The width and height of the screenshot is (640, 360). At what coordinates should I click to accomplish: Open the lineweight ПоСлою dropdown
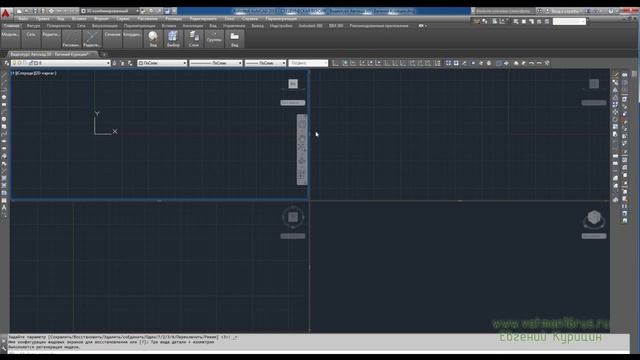tap(265, 63)
